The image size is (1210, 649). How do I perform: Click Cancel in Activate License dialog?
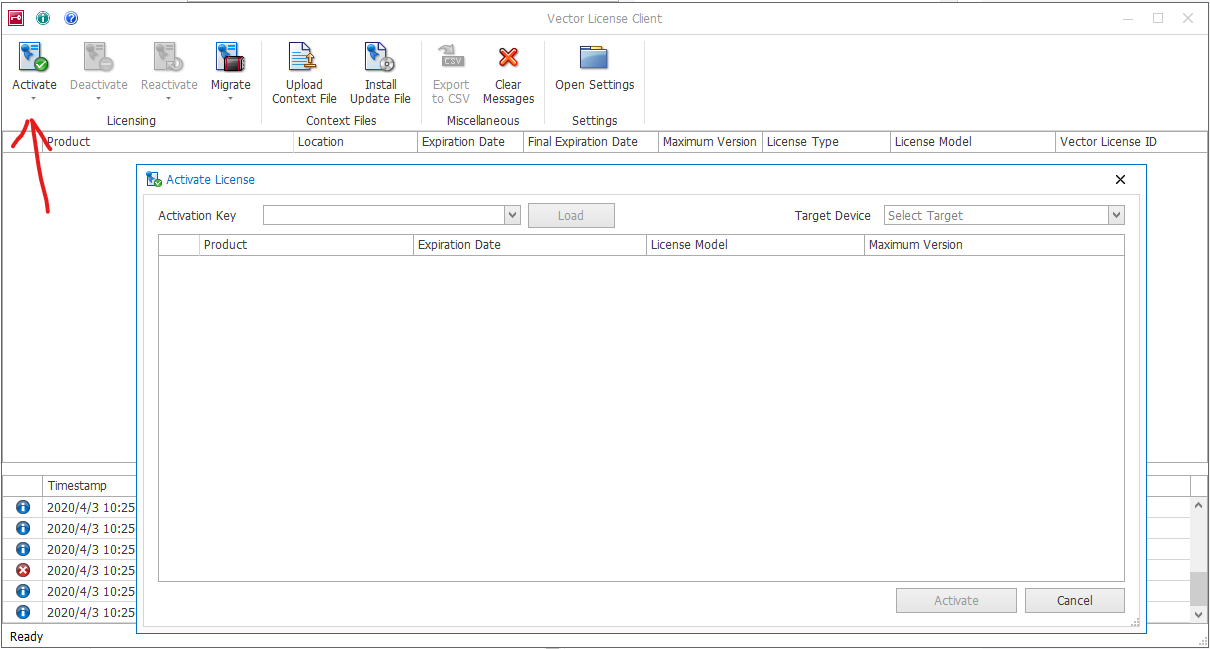pos(1075,600)
